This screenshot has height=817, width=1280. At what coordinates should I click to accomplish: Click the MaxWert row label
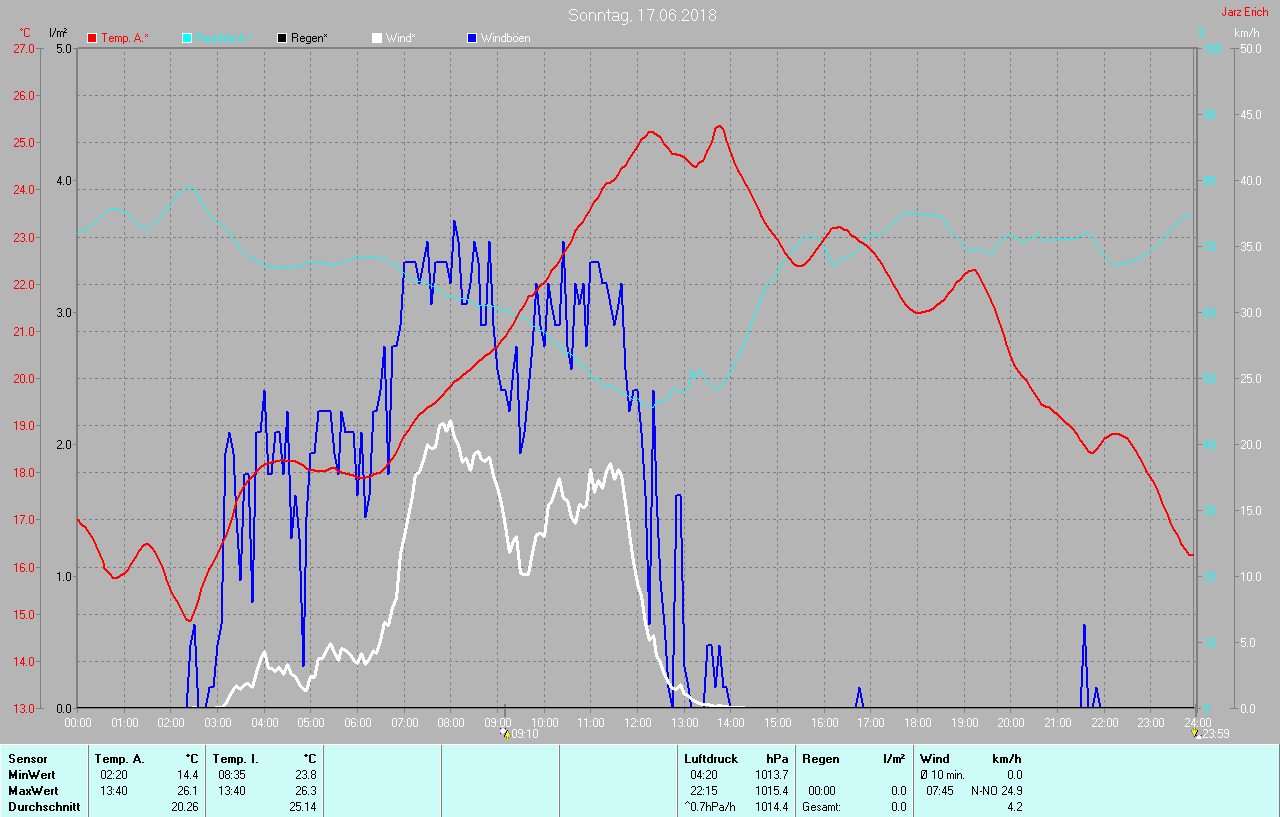(31, 791)
